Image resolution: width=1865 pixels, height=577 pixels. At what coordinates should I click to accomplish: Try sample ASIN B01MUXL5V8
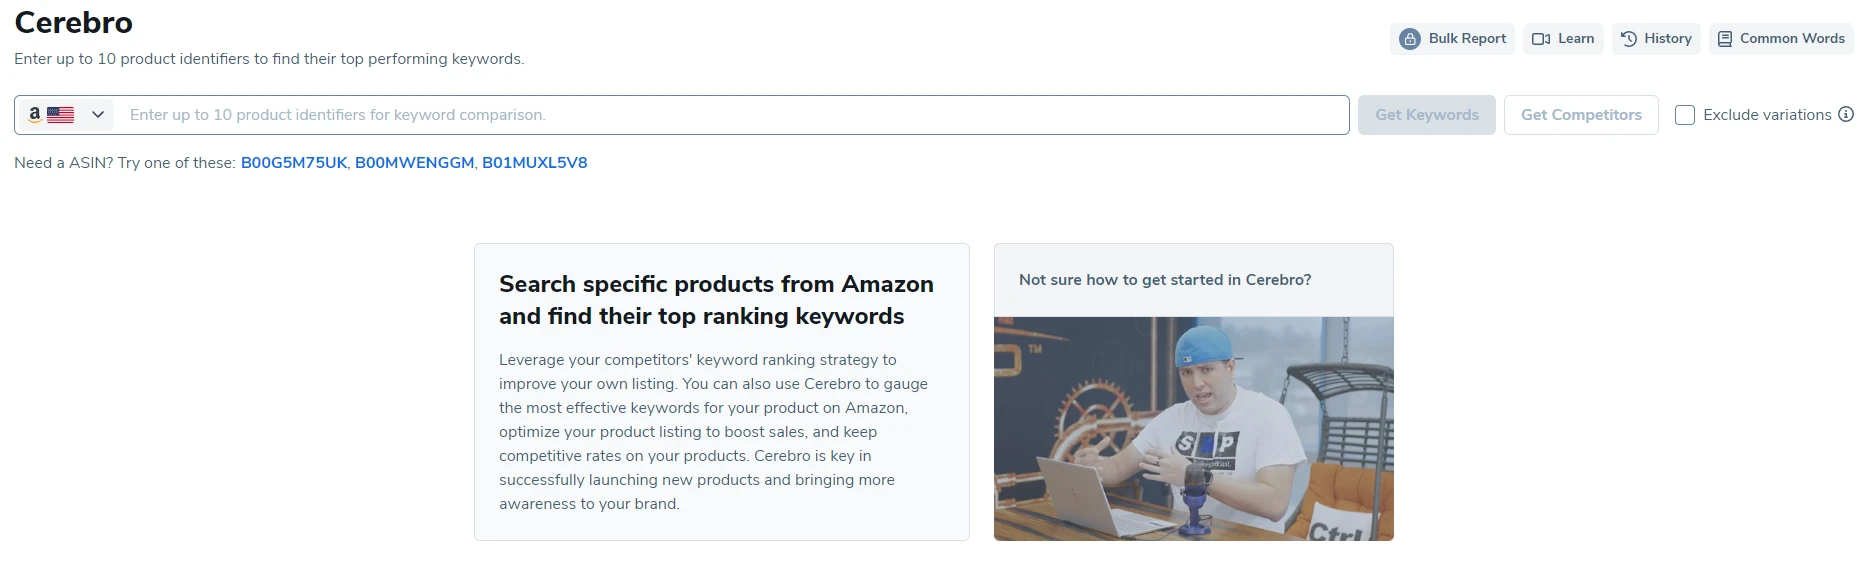point(534,163)
